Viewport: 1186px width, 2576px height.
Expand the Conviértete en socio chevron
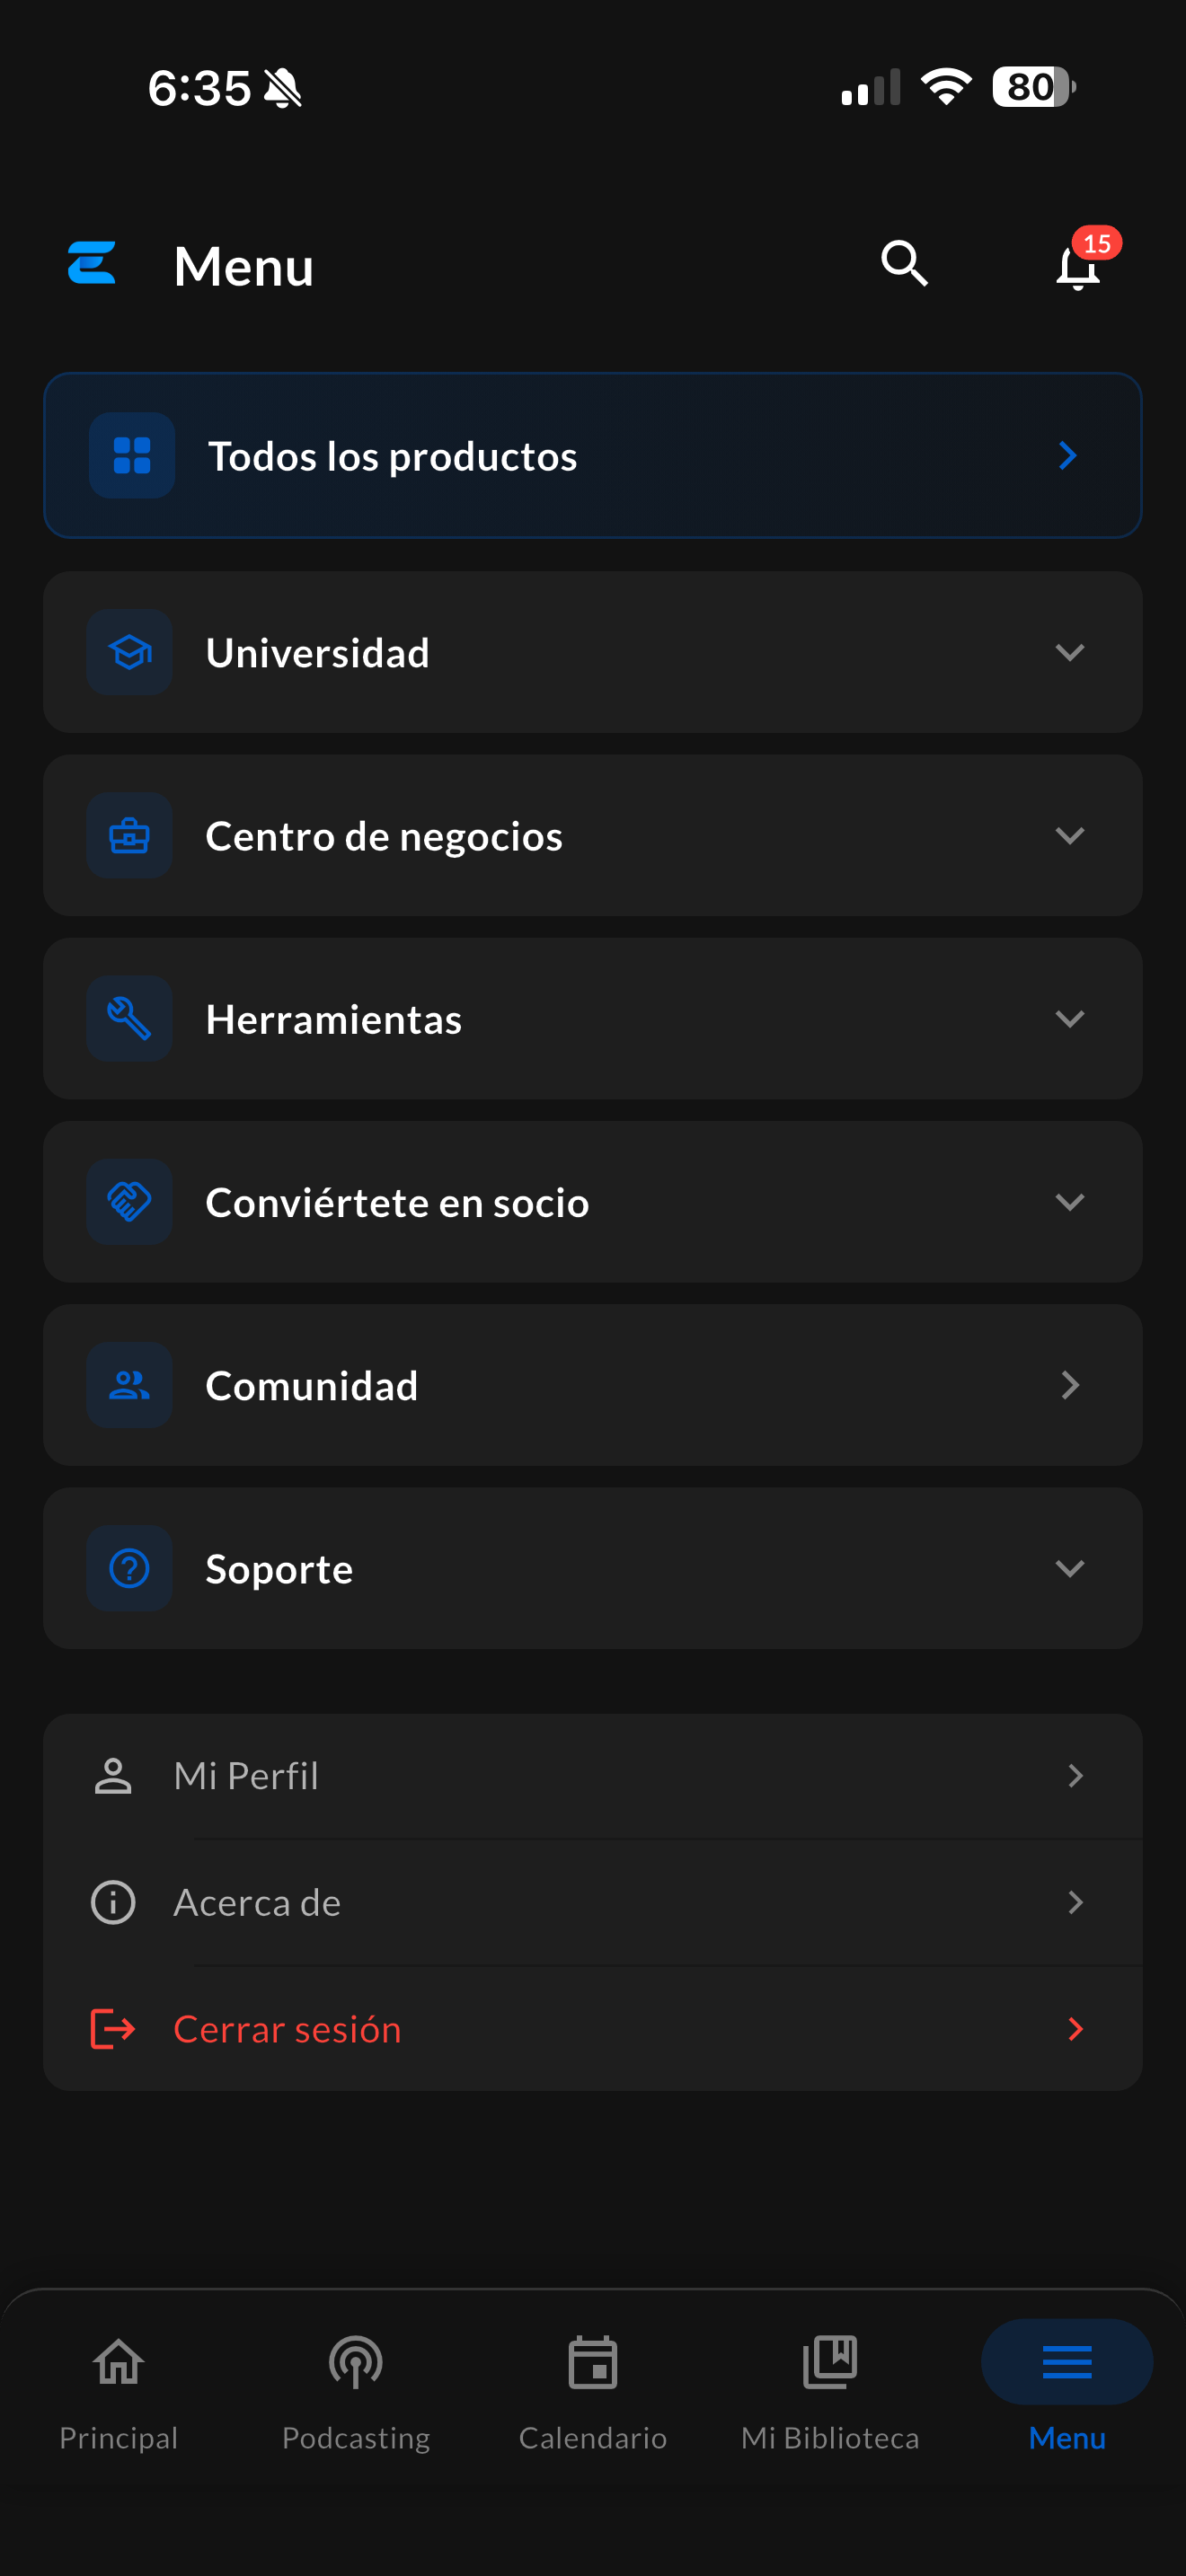pyautogui.click(x=1070, y=1202)
